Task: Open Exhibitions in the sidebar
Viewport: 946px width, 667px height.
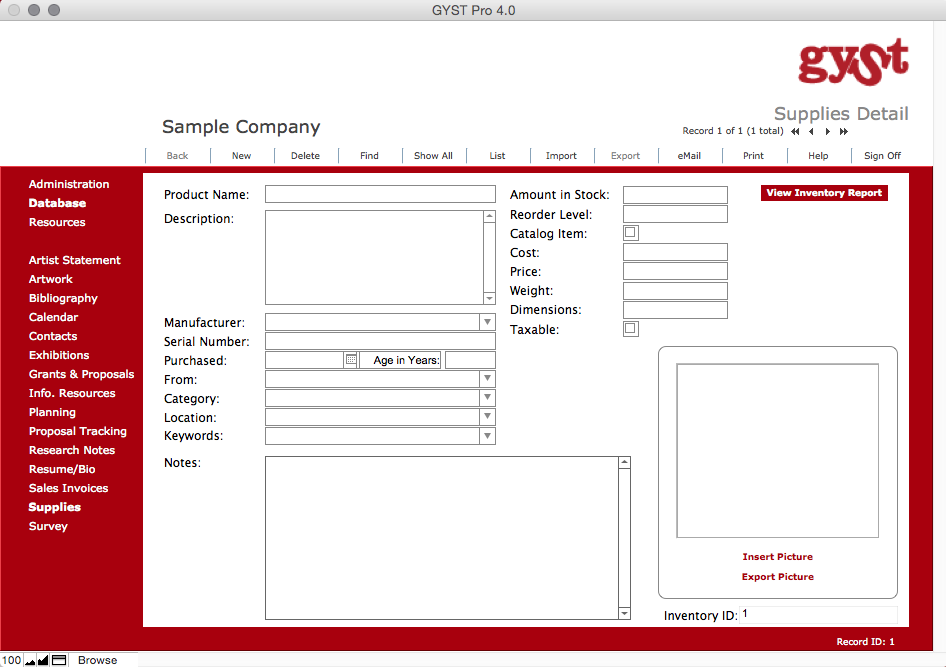Action: [x=59, y=355]
